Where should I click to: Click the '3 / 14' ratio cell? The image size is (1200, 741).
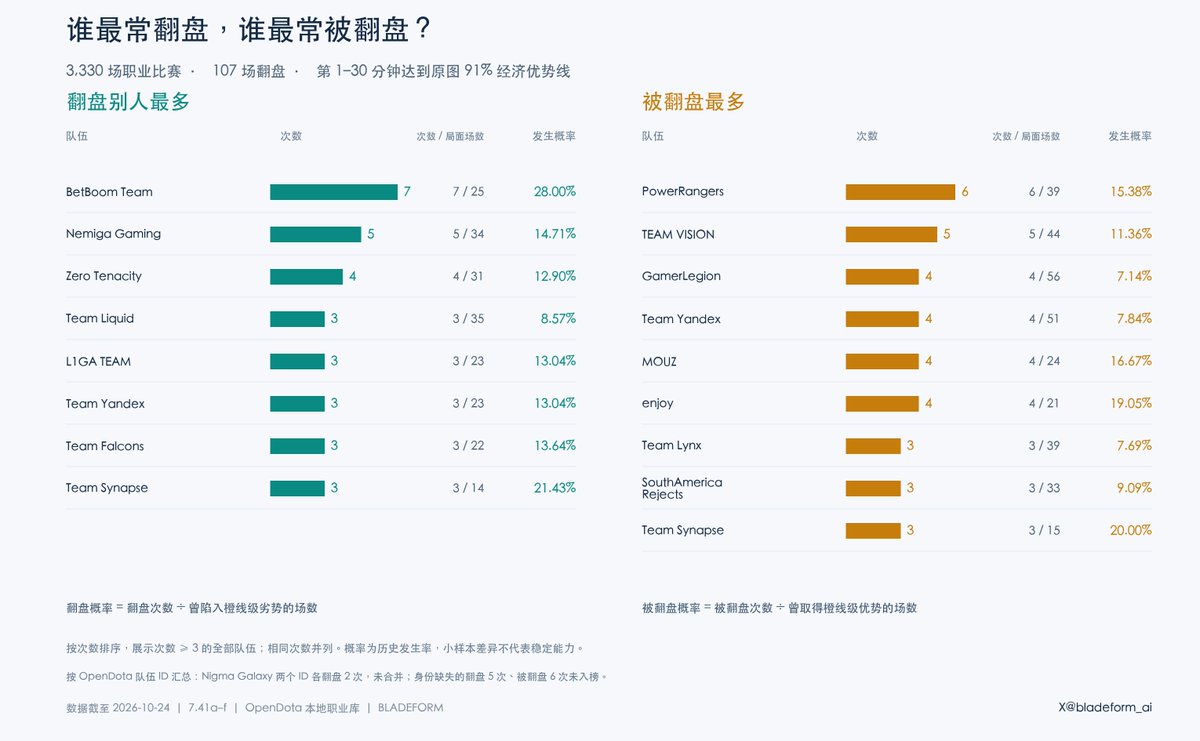[x=468, y=488]
